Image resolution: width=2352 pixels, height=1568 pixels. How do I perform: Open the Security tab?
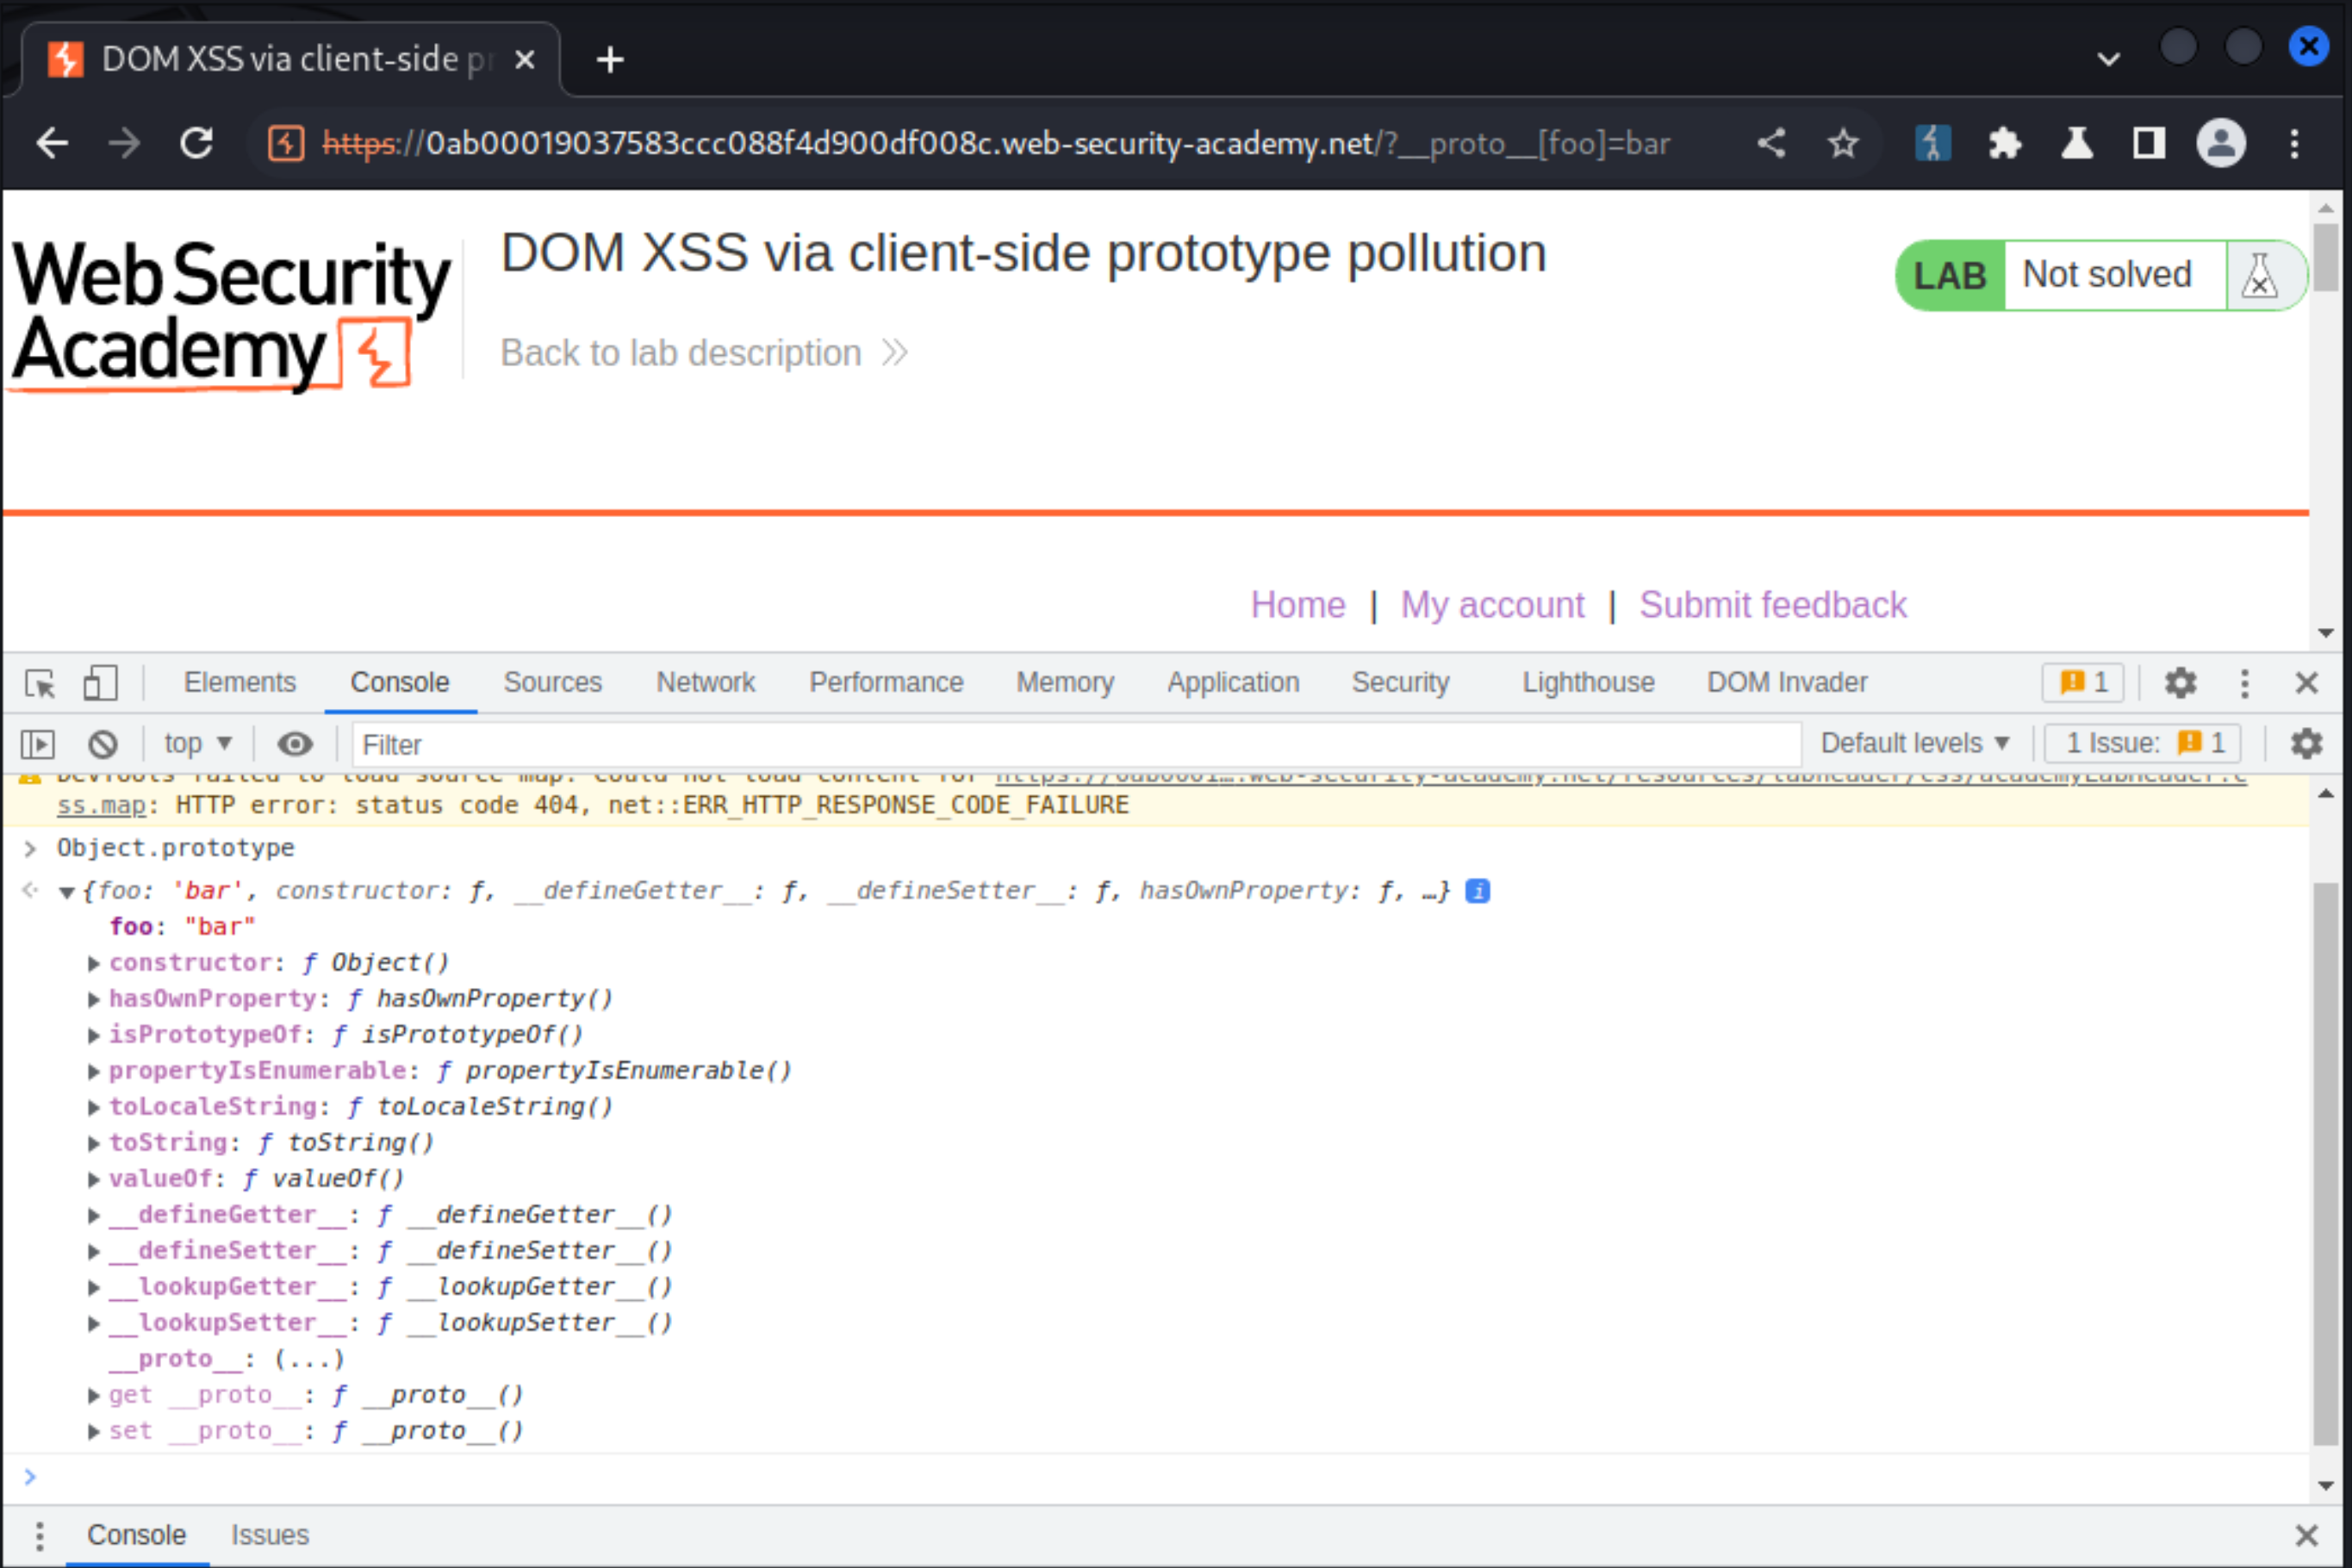(x=1400, y=683)
